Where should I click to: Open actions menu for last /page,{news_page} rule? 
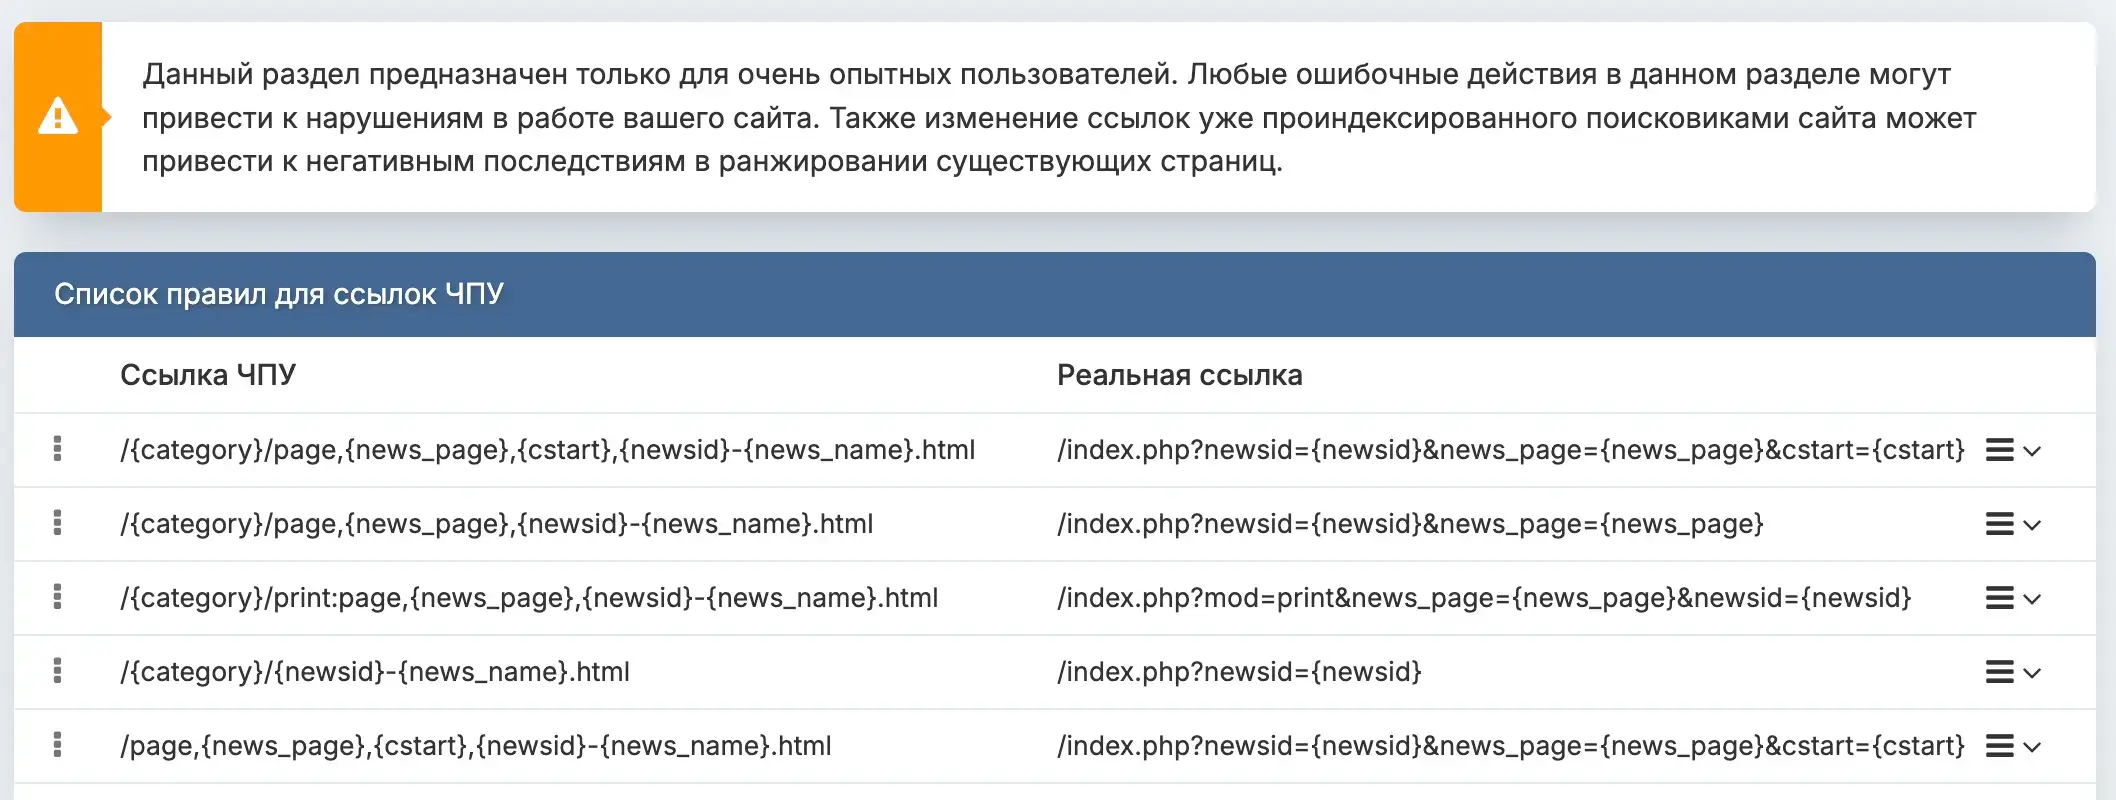2012,747
